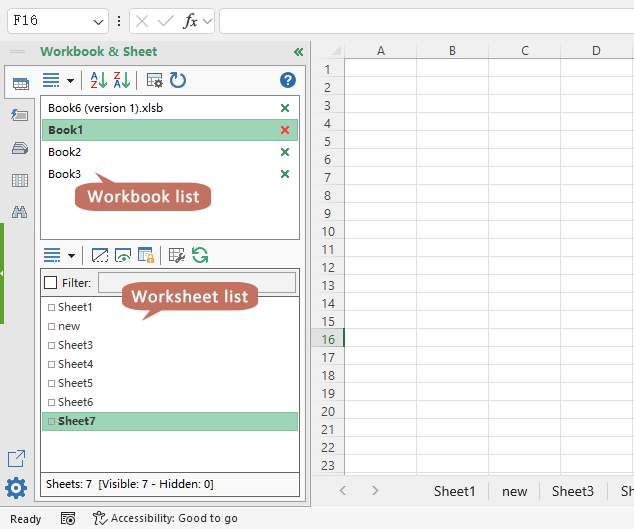Select Book6 (version 1).xlsb in workbook list
Screen dimensions: 634x529
(x=170, y=108)
